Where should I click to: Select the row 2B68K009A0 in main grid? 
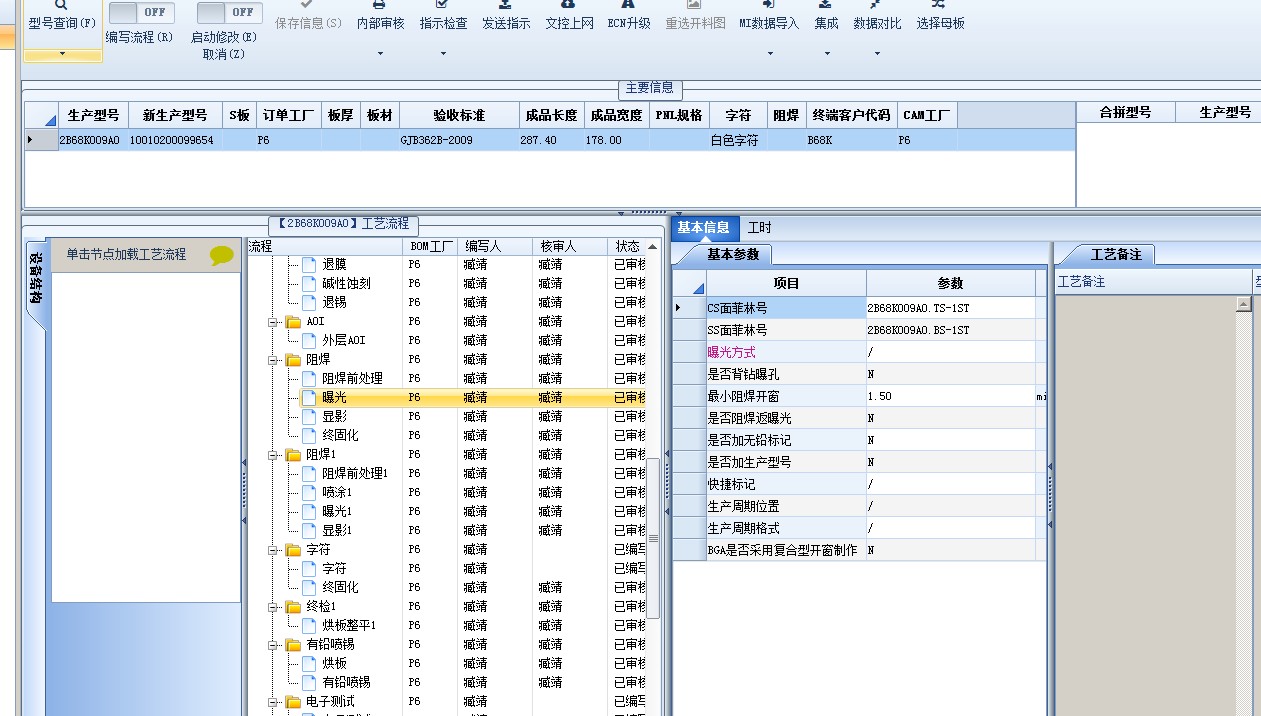548,141
